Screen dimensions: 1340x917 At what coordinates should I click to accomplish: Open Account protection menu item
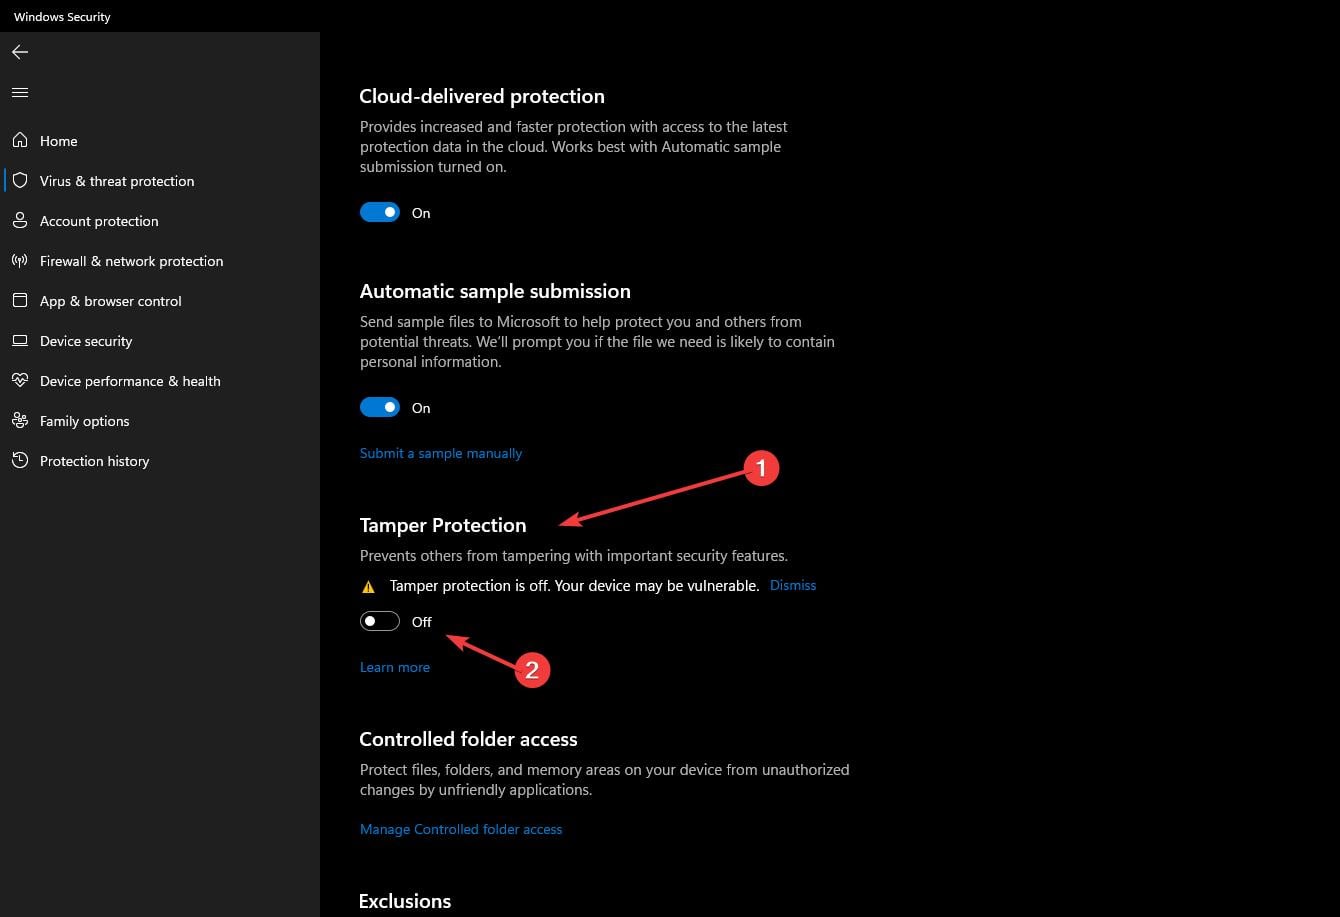click(99, 221)
